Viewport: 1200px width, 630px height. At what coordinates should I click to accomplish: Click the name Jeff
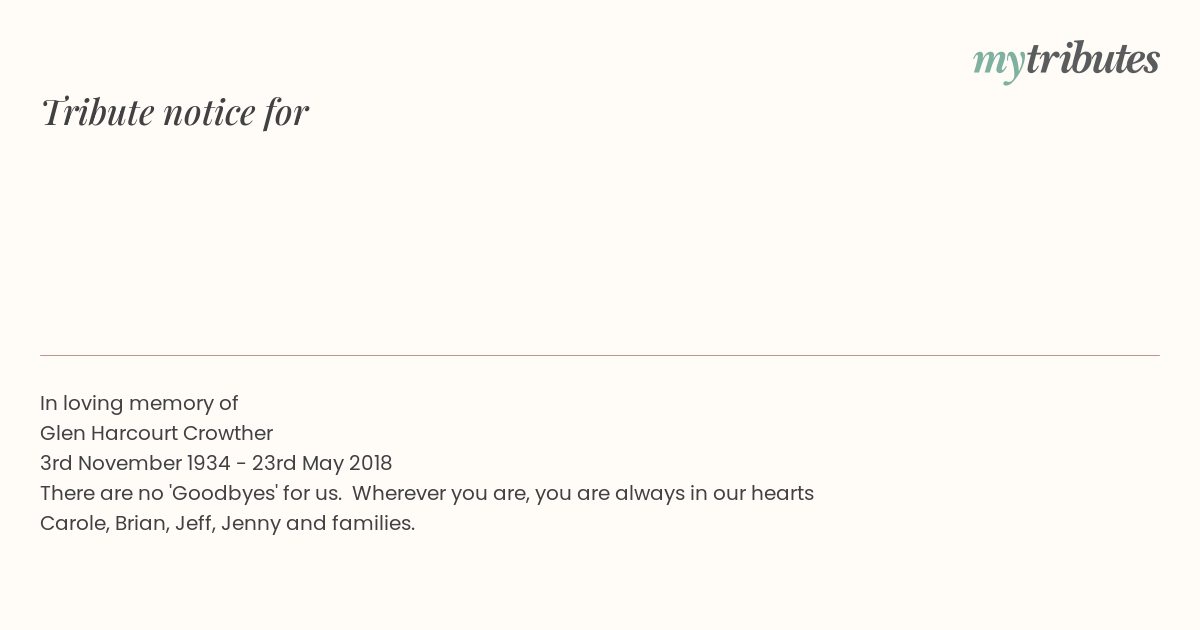point(194,523)
